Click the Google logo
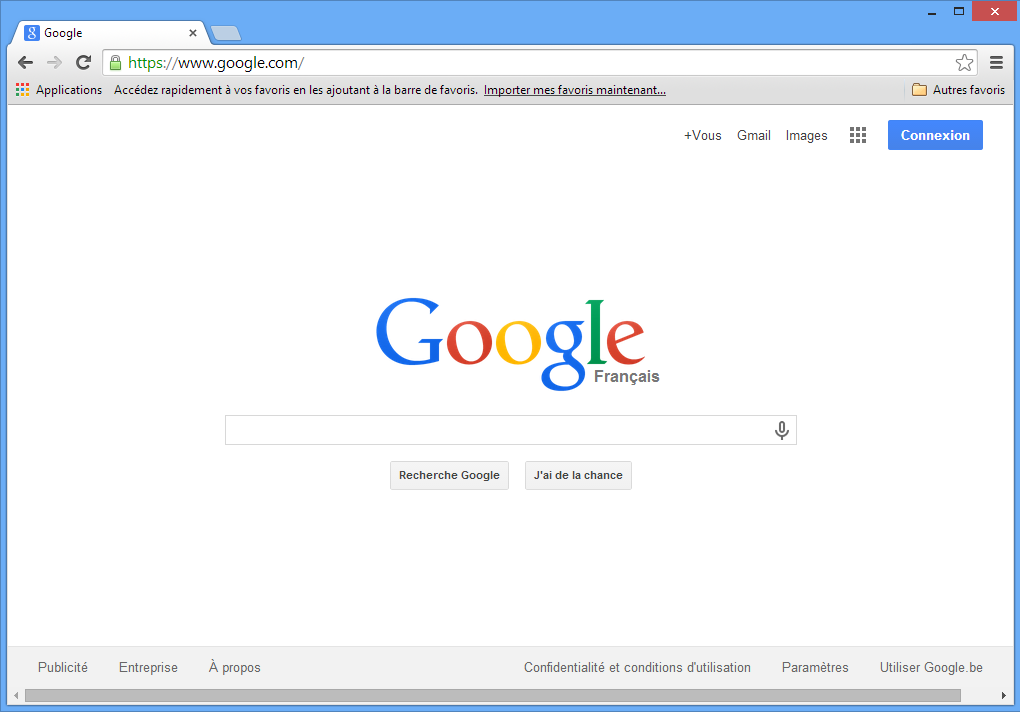Viewport: 1020px width, 712px height. pyautogui.click(x=512, y=343)
